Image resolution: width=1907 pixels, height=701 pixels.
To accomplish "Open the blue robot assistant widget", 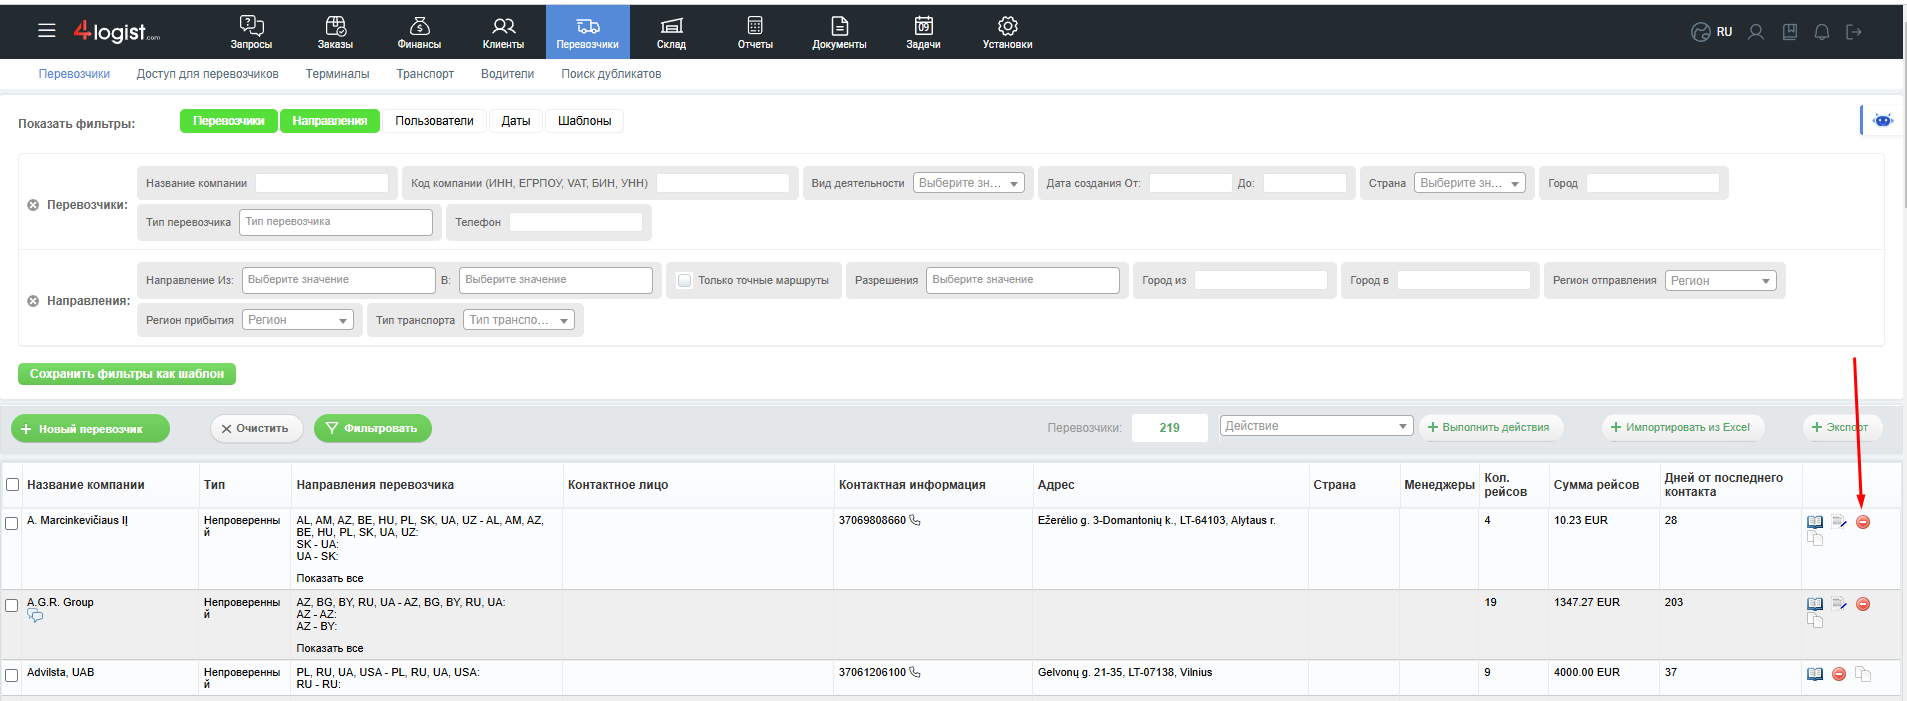I will pyautogui.click(x=1883, y=120).
